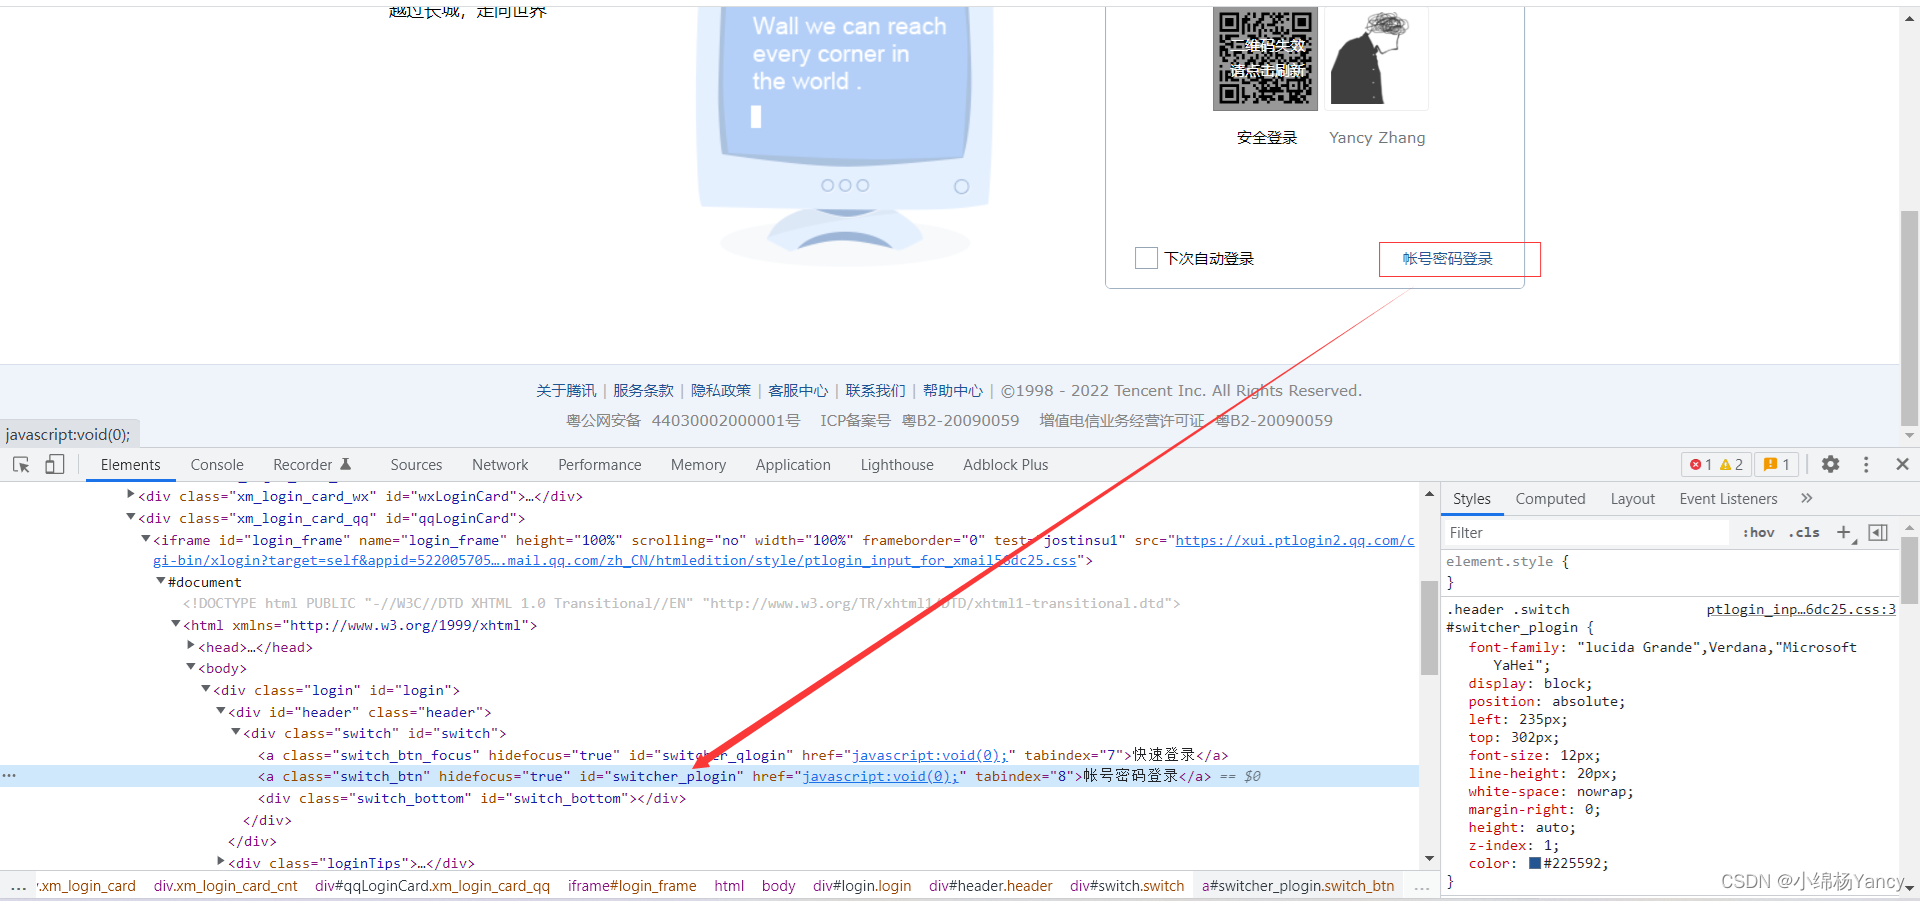Collapse the div id=header node
1920x901 pixels.
(x=220, y=711)
